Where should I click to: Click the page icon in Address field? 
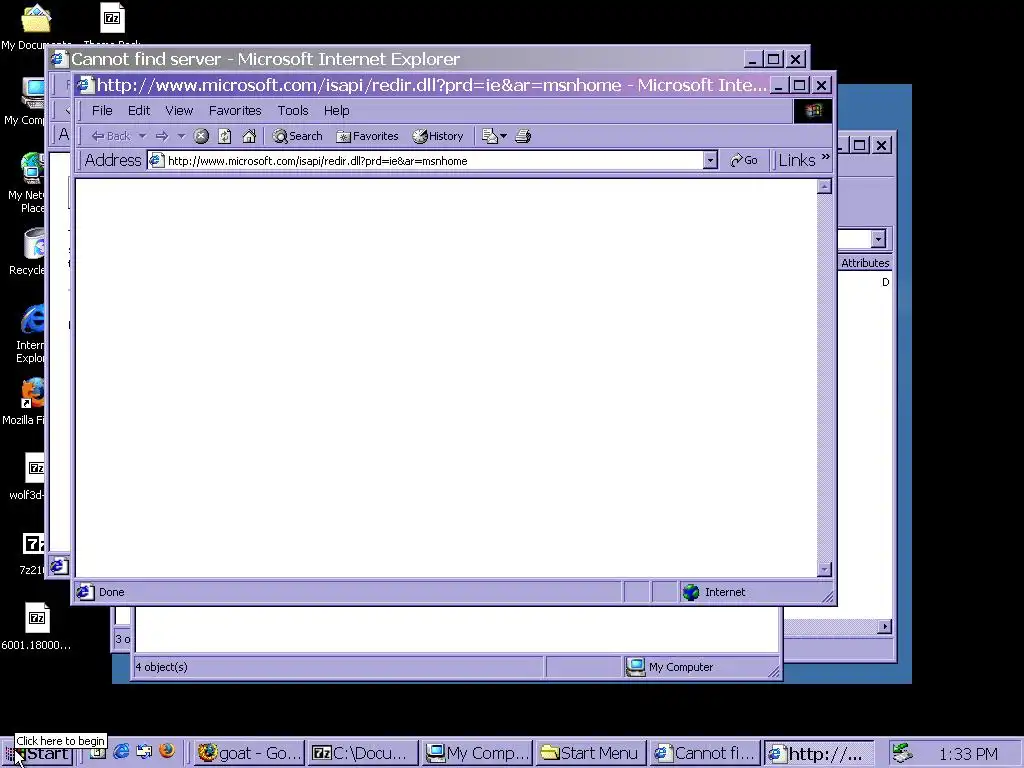click(x=157, y=161)
